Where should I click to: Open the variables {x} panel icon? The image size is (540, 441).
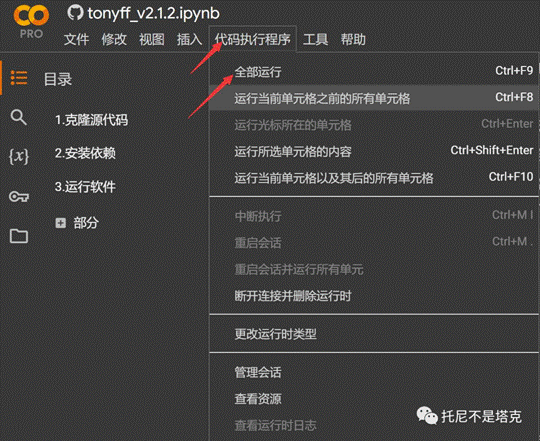[19, 157]
